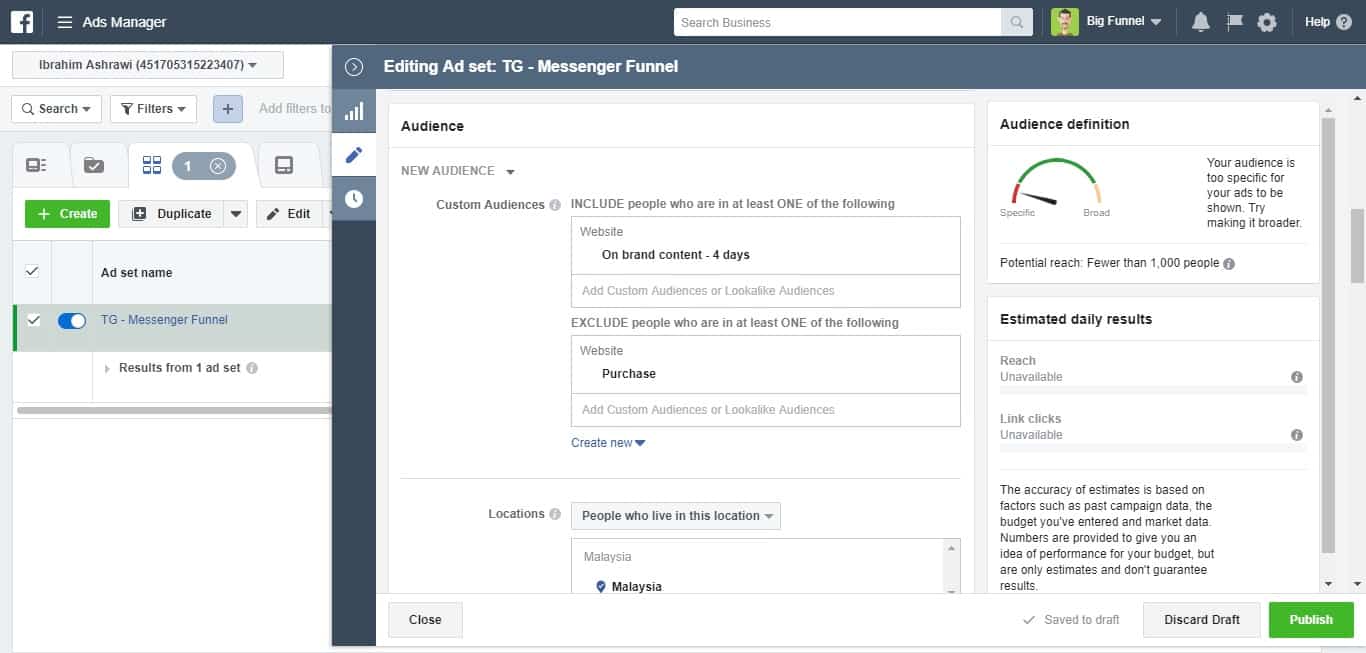Screen dimensions: 1366x653
Task: Click Discard Draft
Action: [1202, 620]
